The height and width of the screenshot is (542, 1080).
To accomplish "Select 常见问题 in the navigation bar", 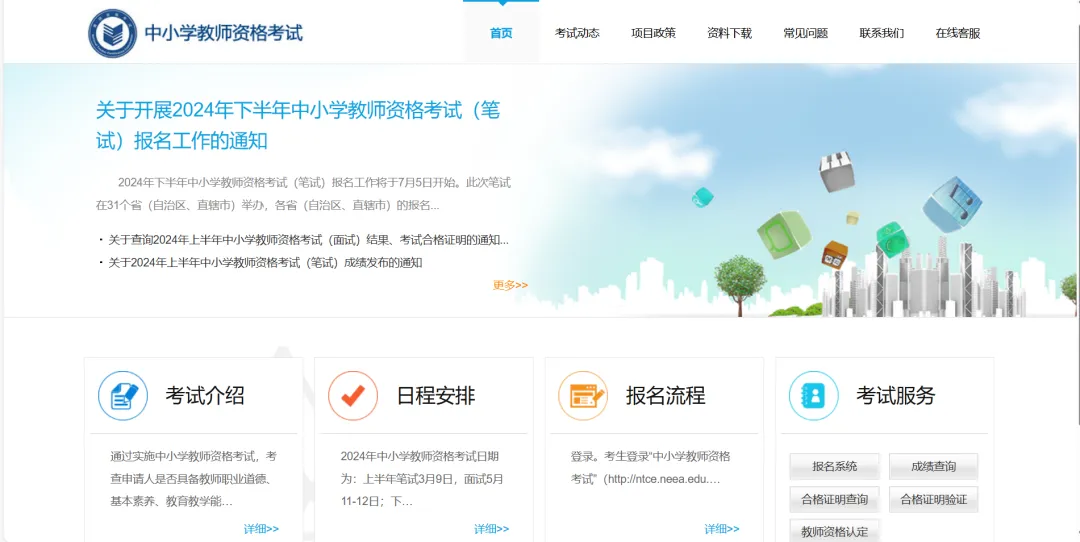I will pos(805,33).
